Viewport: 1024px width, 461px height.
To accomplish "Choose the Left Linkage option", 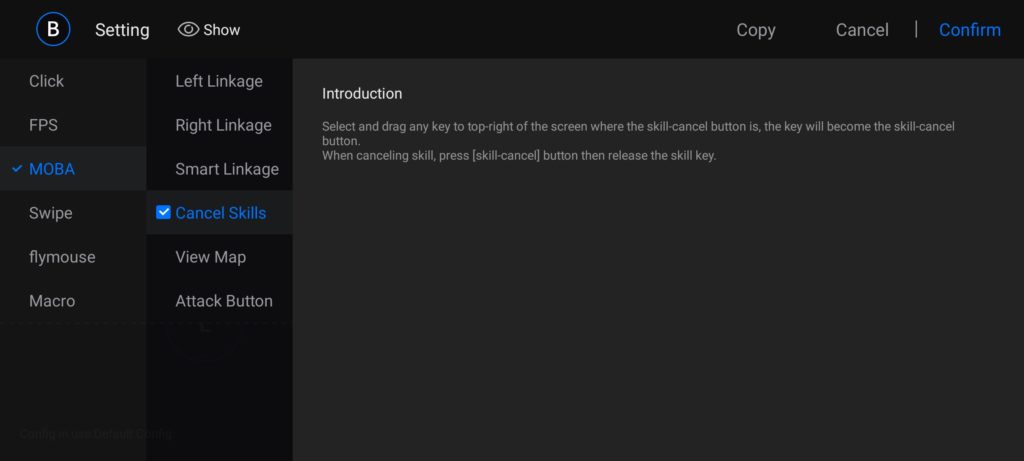I will pyautogui.click(x=219, y=81).
